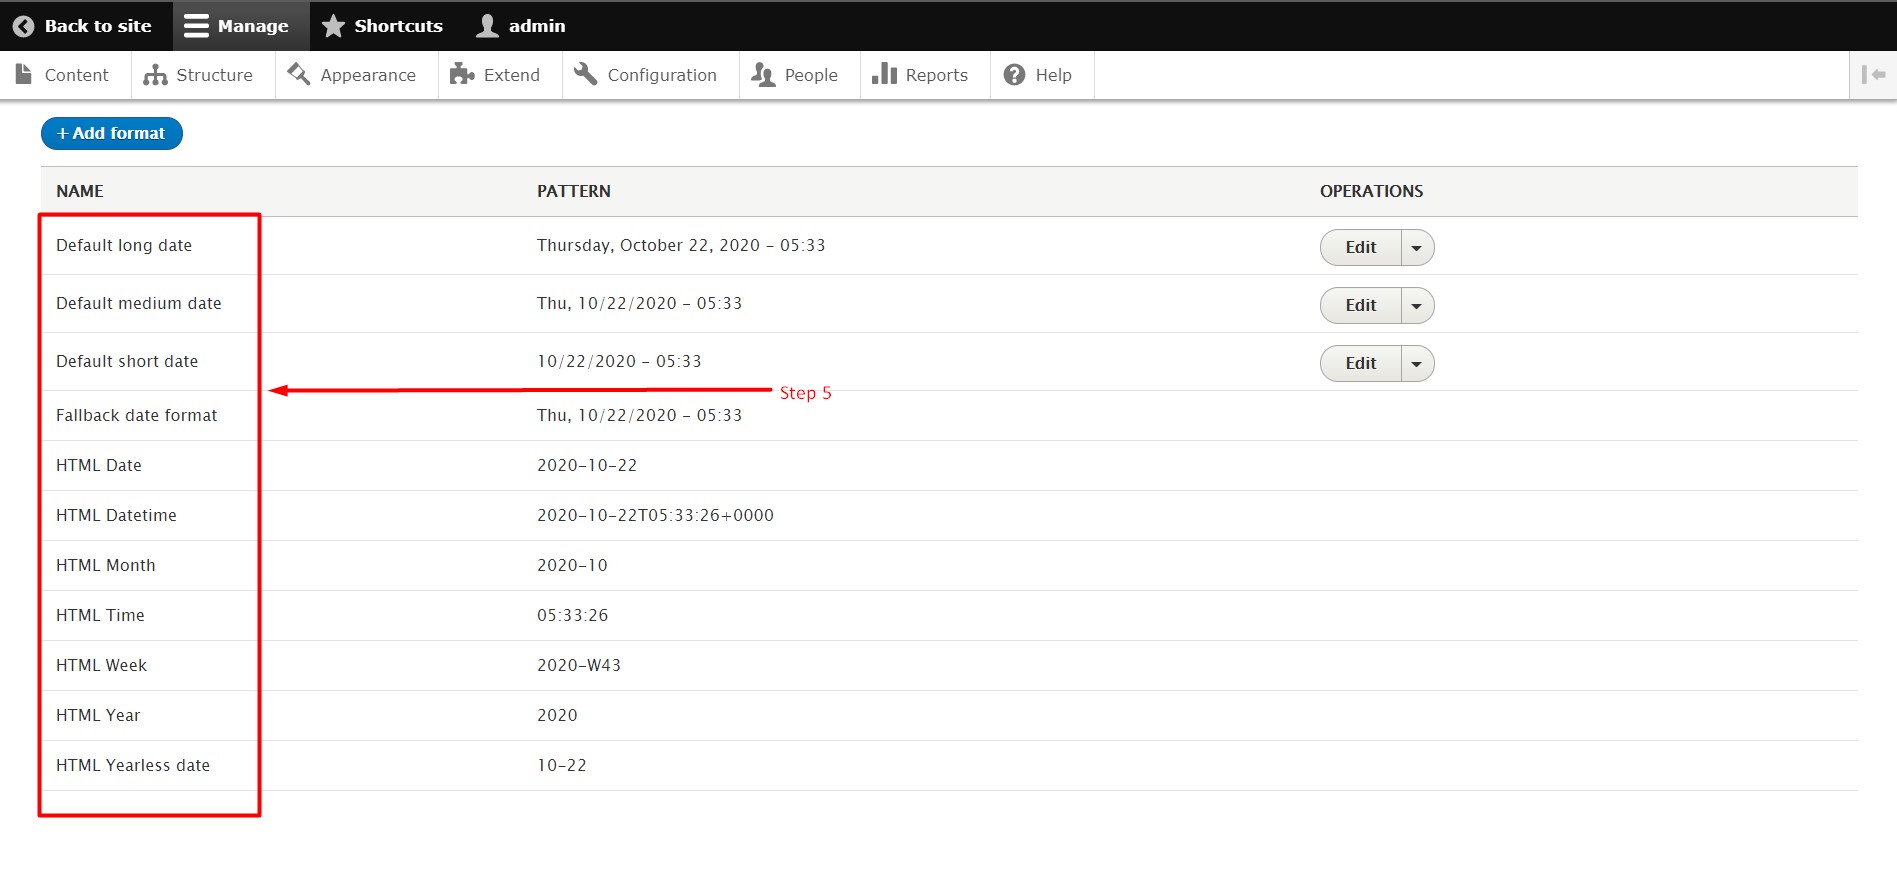Edit the Default medium date format
Image resolution: width=1897 pixels, height=891 pixels.
pyautogui.click(x=1361, y=306)
